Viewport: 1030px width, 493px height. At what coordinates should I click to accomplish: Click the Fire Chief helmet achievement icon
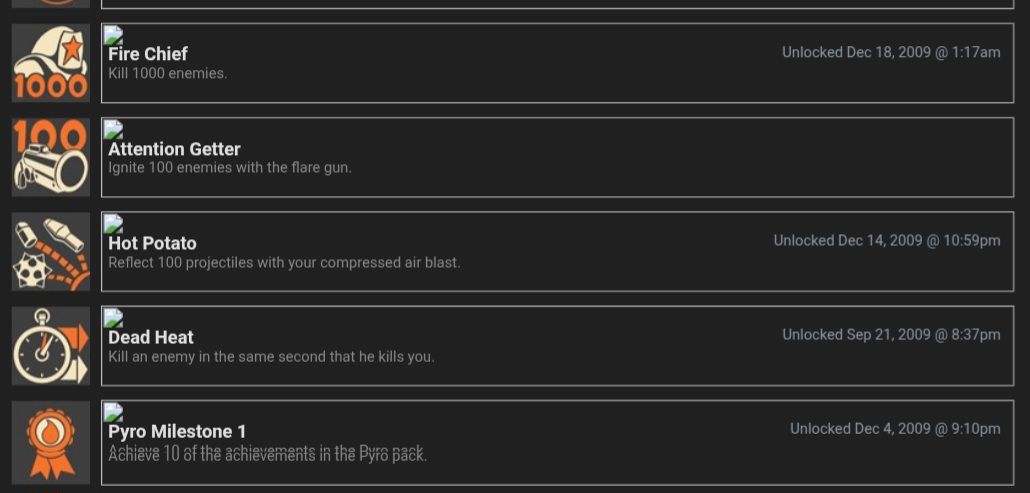tap(51, 63)
